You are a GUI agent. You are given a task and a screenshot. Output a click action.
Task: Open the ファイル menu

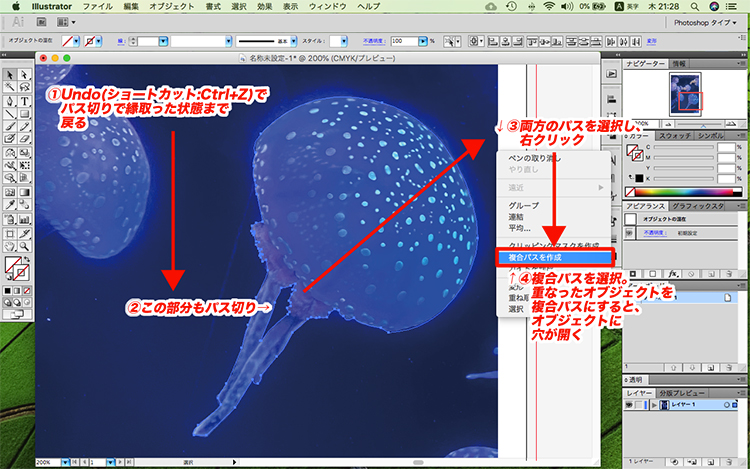point(98,7)
